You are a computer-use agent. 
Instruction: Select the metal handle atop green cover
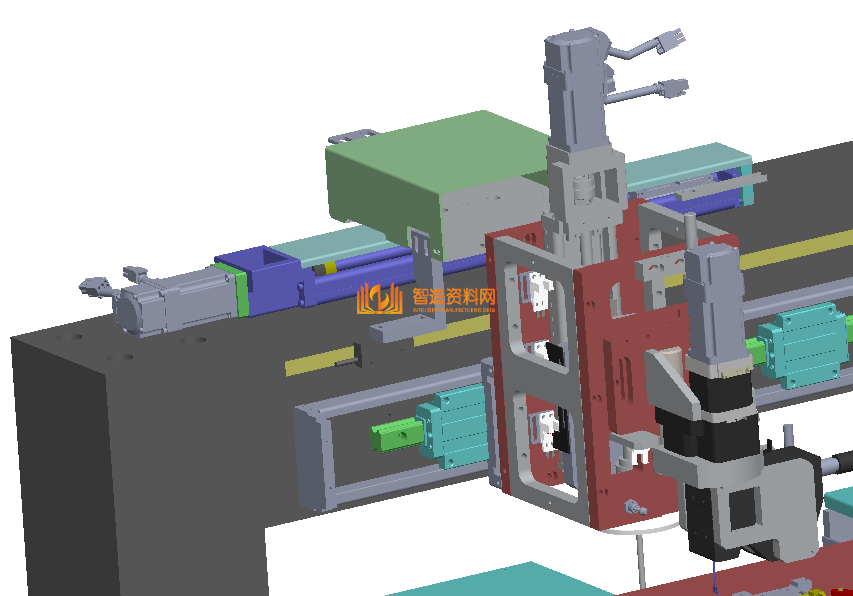(353, 135)
